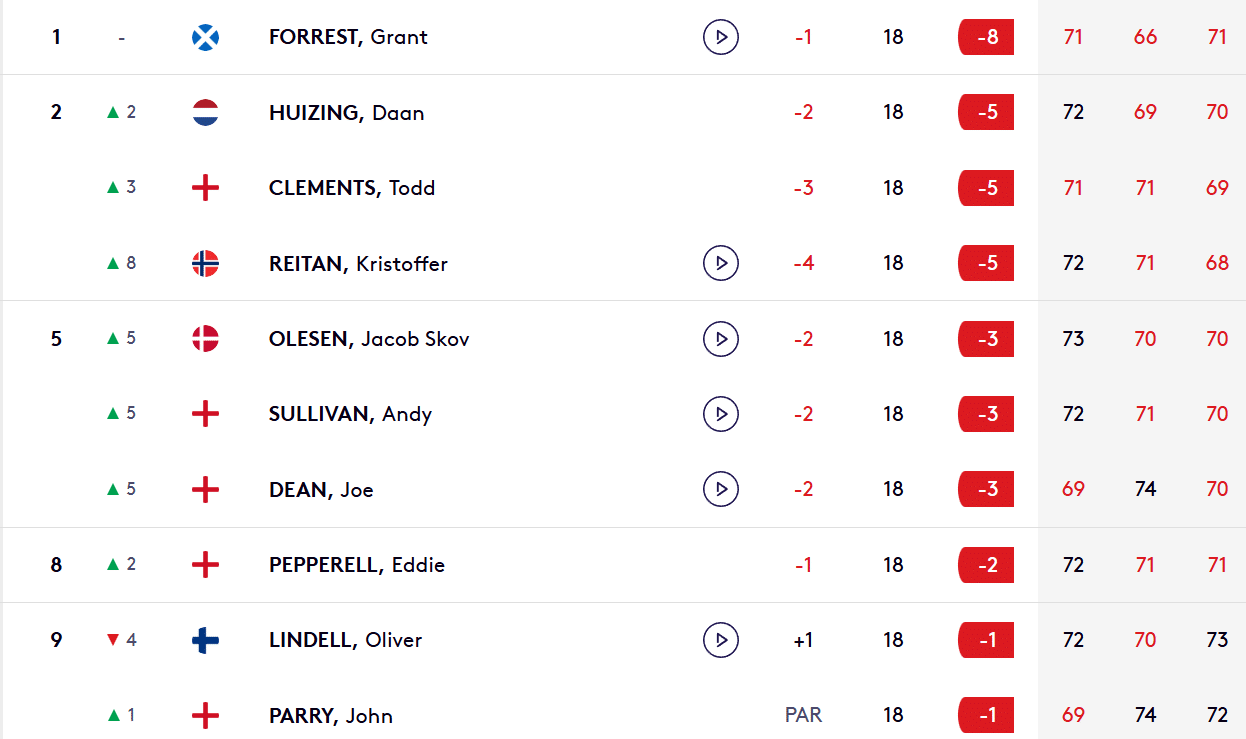The height and width of the screenshot is (739, 1246).
Task: Click Finland flag beside Lindell
Action: (205, 639)
